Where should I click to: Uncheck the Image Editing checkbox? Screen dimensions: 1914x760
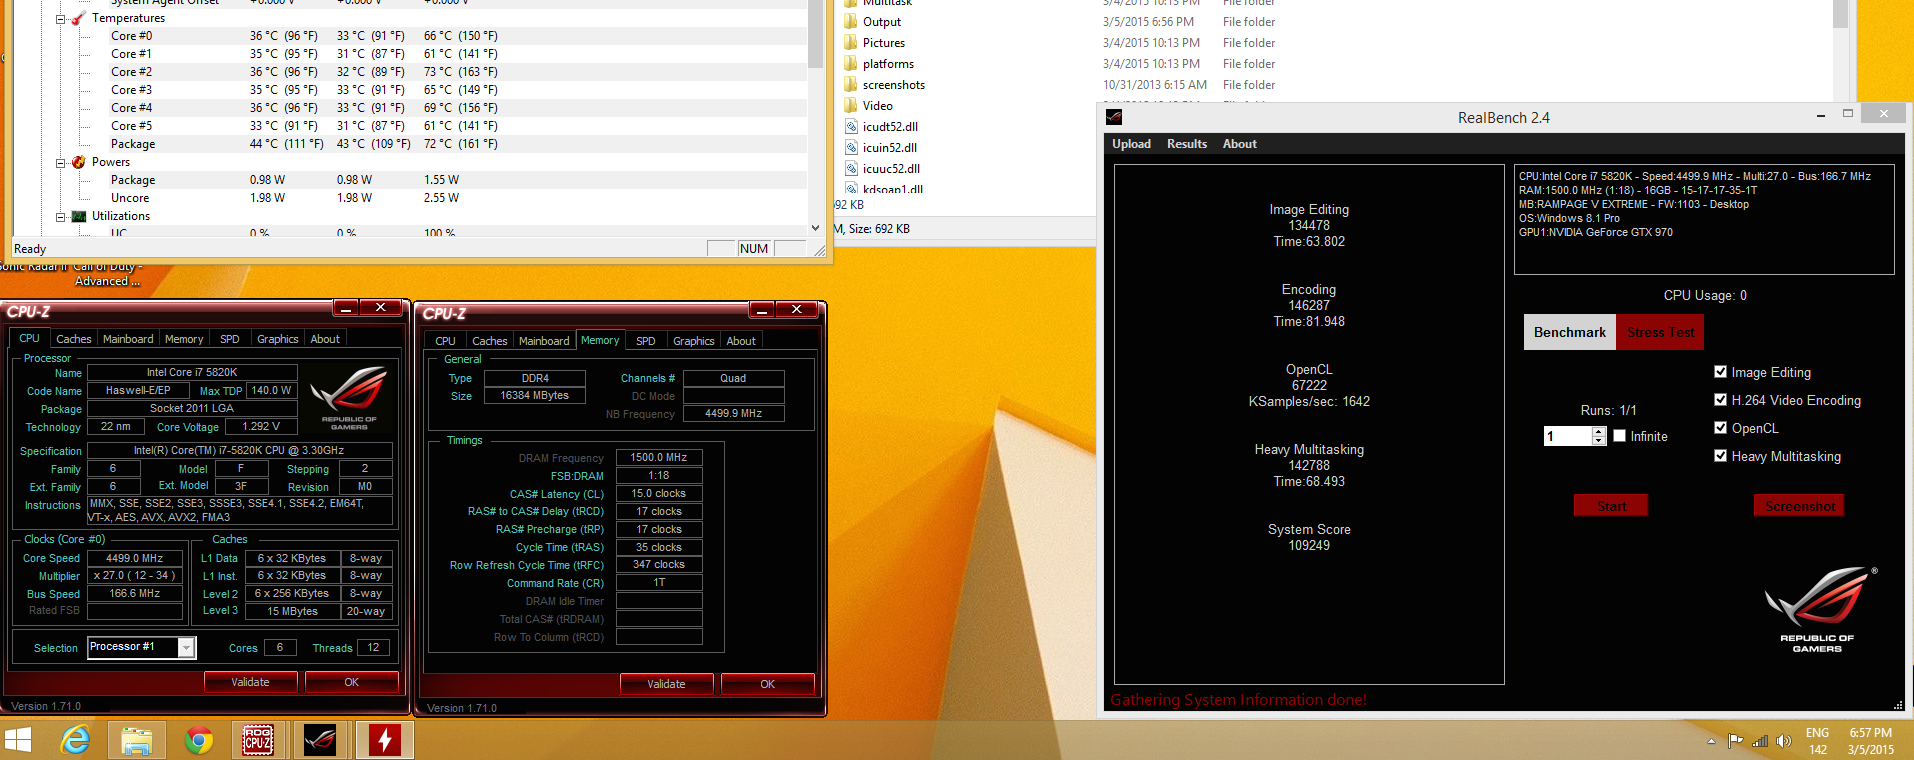(x=1720, y=371)
